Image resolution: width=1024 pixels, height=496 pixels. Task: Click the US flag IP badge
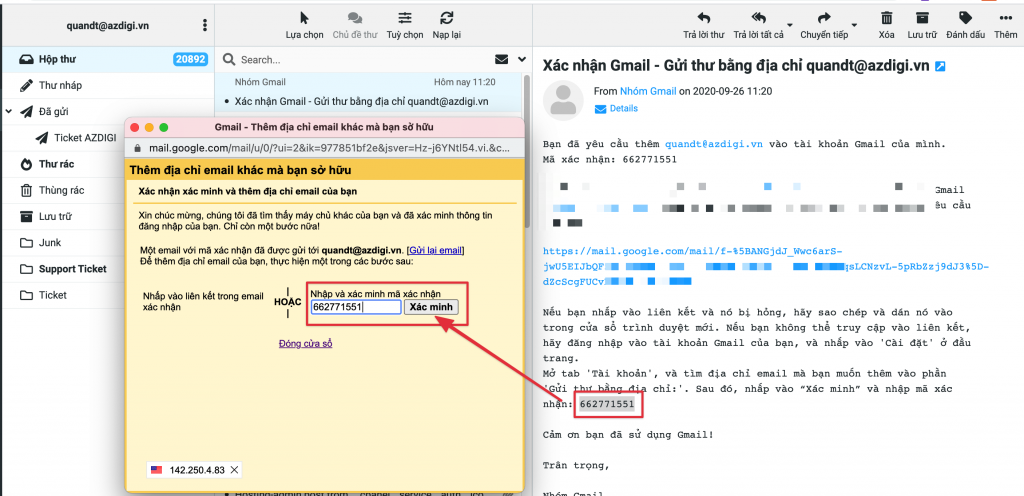coord(156,470)
